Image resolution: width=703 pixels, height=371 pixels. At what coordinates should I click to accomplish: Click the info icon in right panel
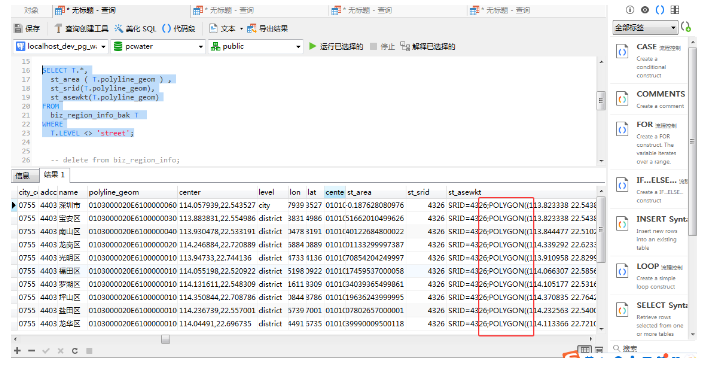click(630, 10)
